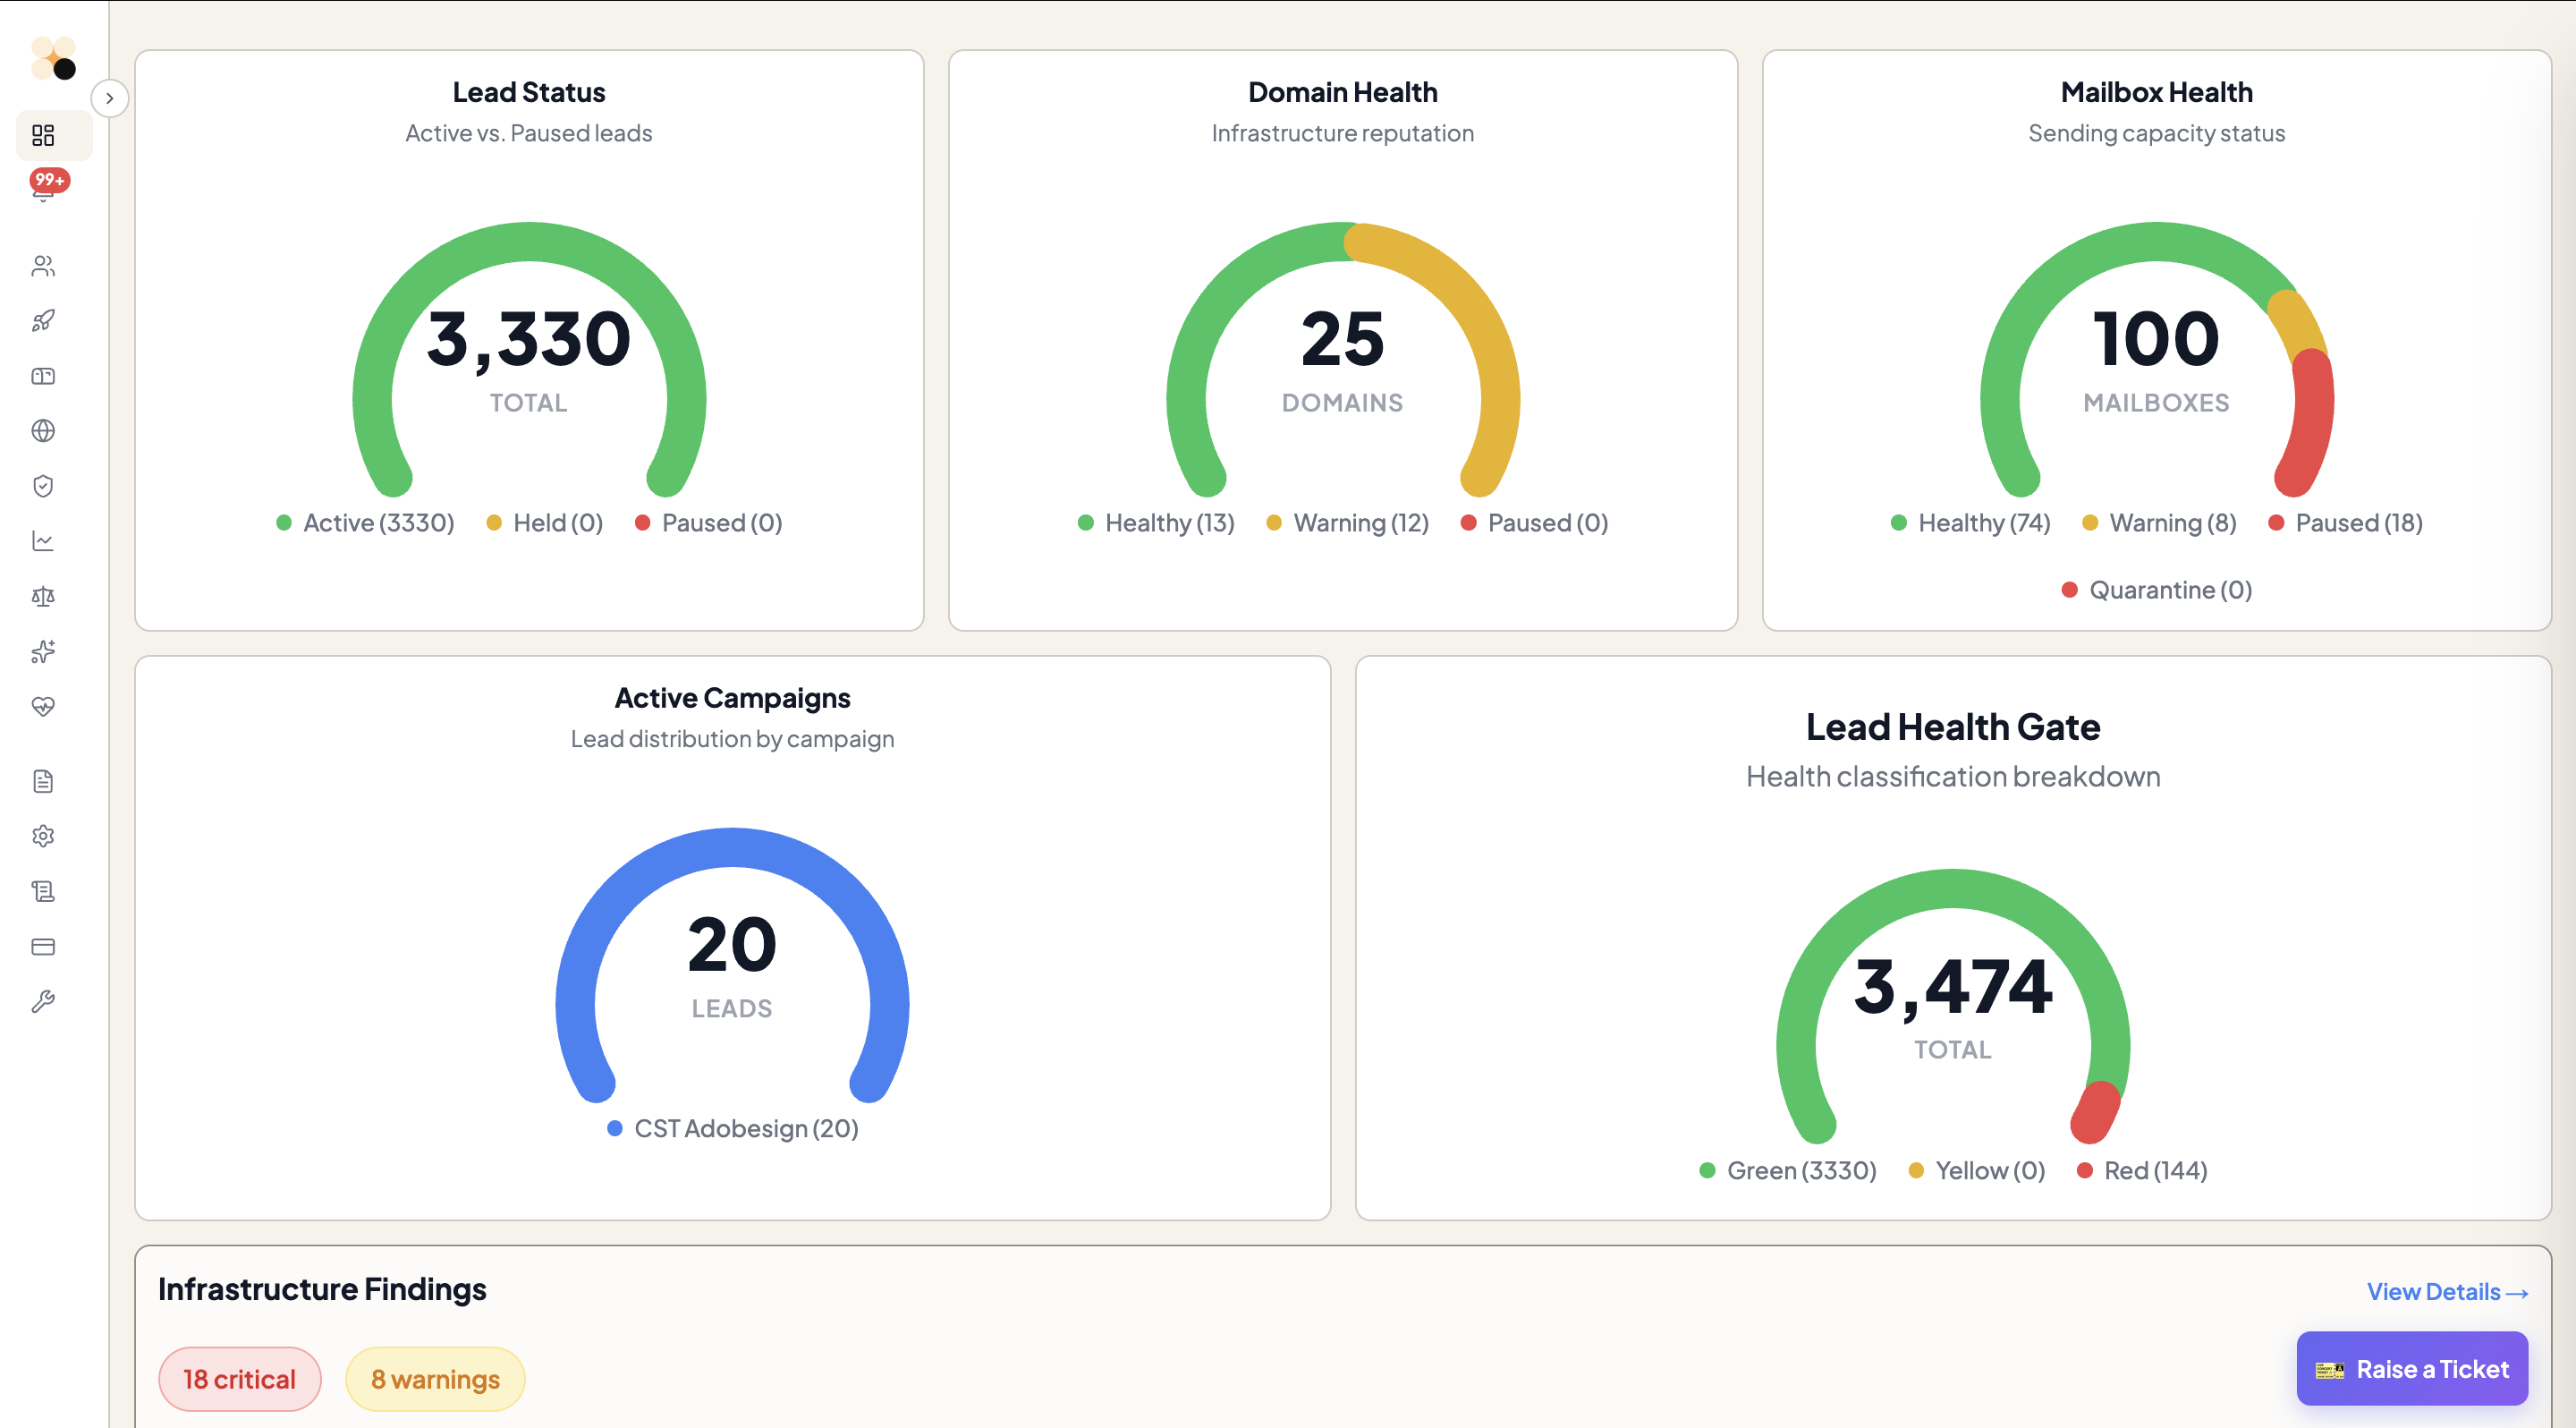Viewport: 2576px width, 1428px height.
Task: Click the users/people sidebar icon
Action: (43, 266)
